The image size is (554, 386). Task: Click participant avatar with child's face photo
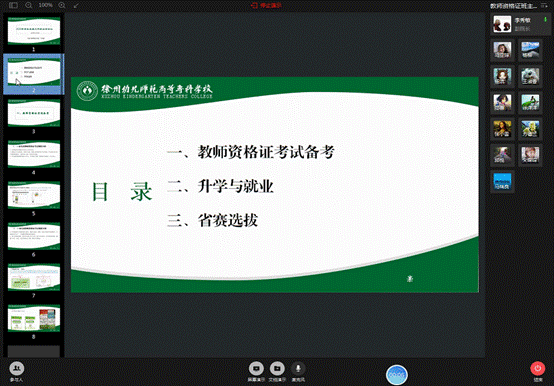[x=530, y=155]
